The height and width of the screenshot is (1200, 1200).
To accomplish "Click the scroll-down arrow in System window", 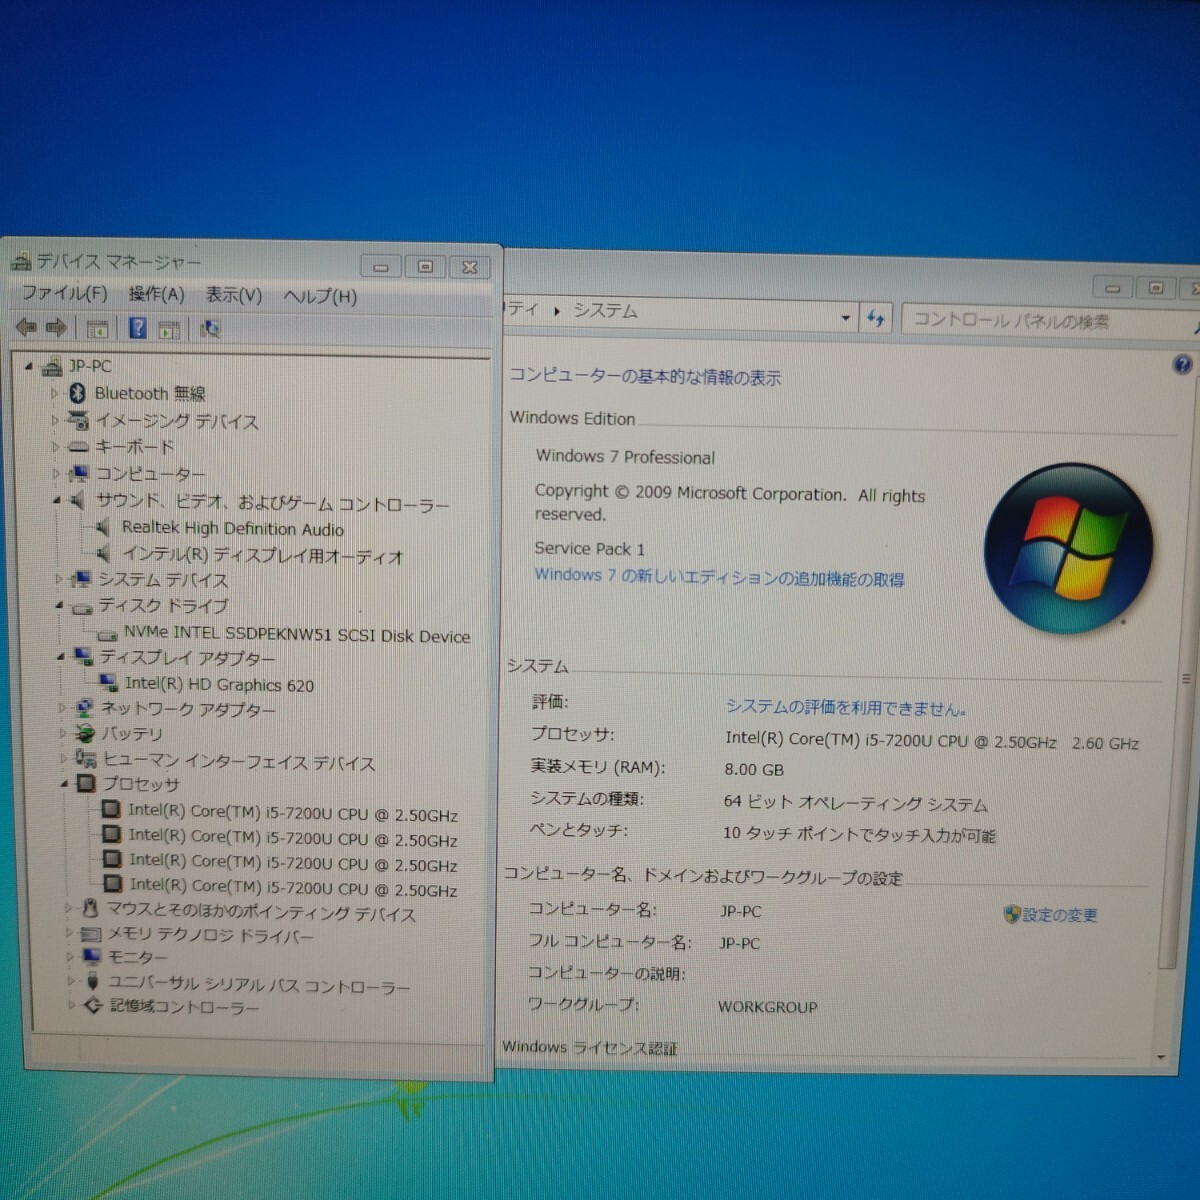I will pyautogui.click(x=1161, y=1056).
